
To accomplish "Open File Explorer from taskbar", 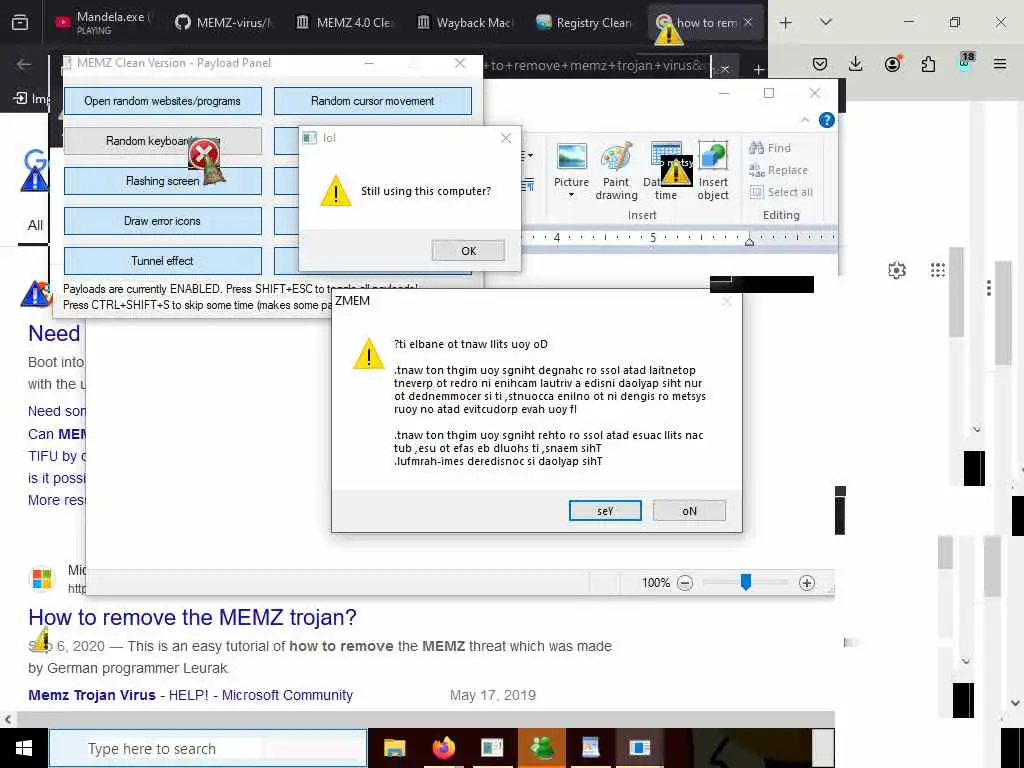I will [394, 748].
